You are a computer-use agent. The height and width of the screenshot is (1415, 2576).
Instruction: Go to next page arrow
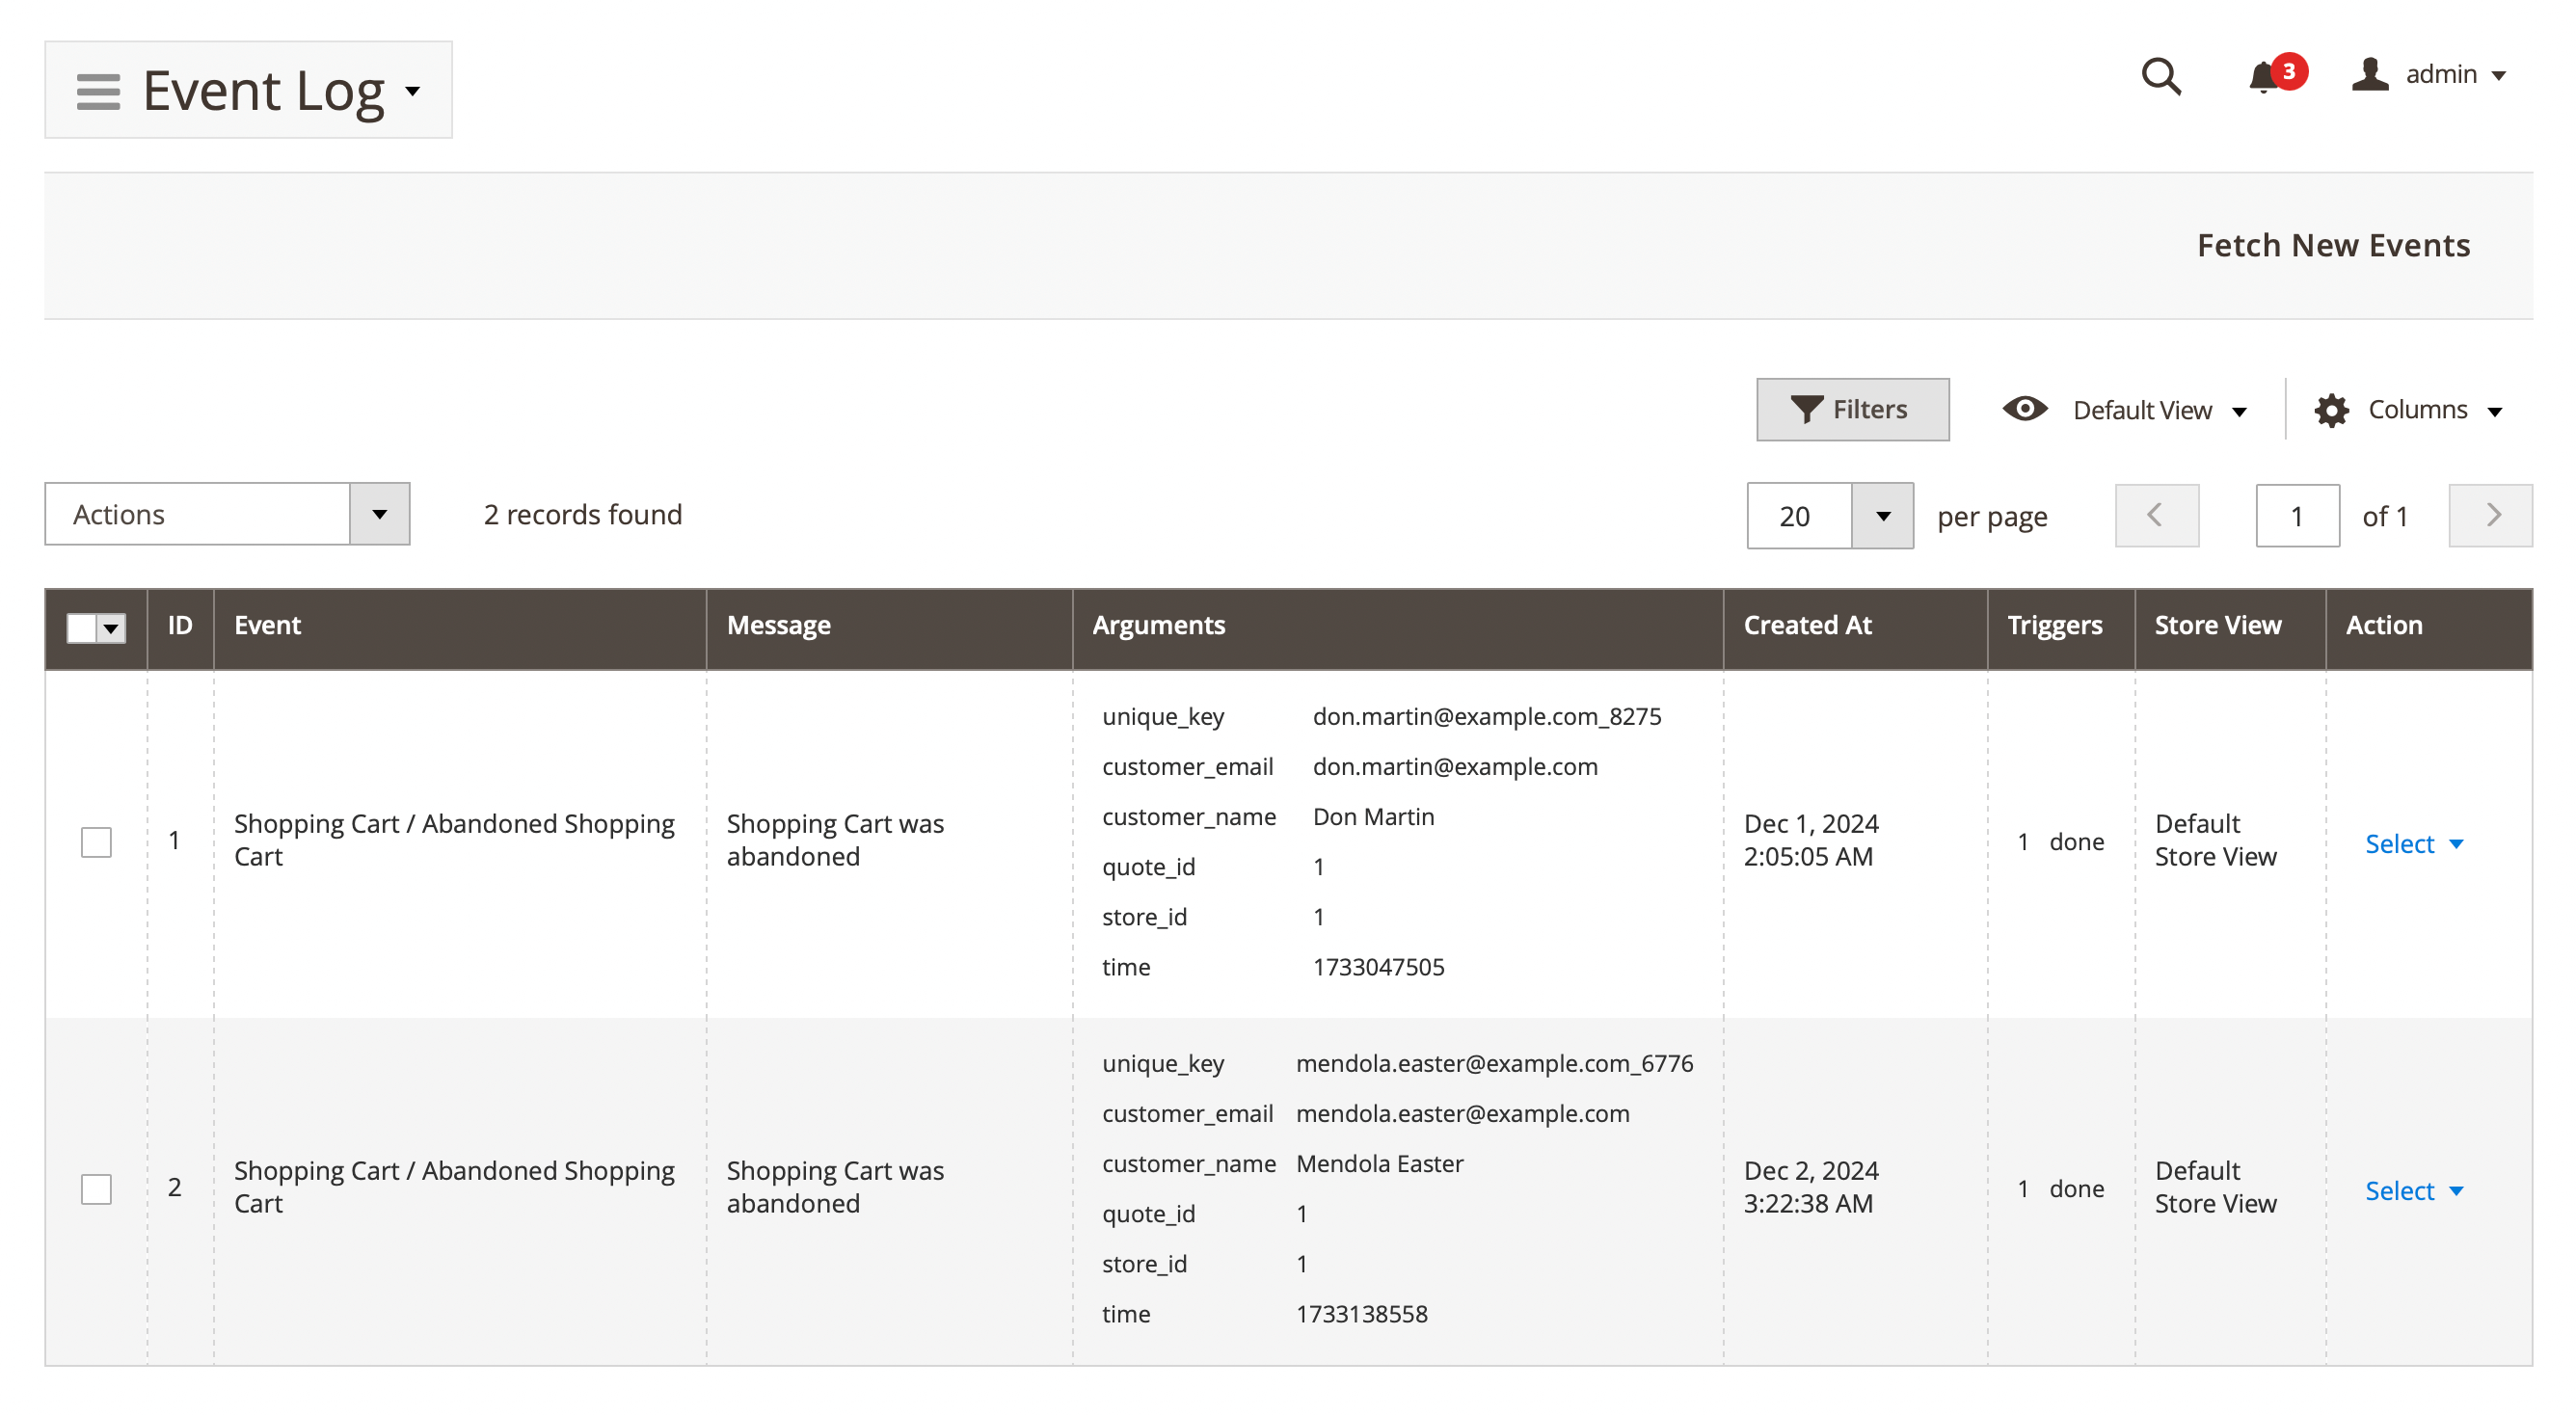pyautogui.click(x=2490, y=515)
